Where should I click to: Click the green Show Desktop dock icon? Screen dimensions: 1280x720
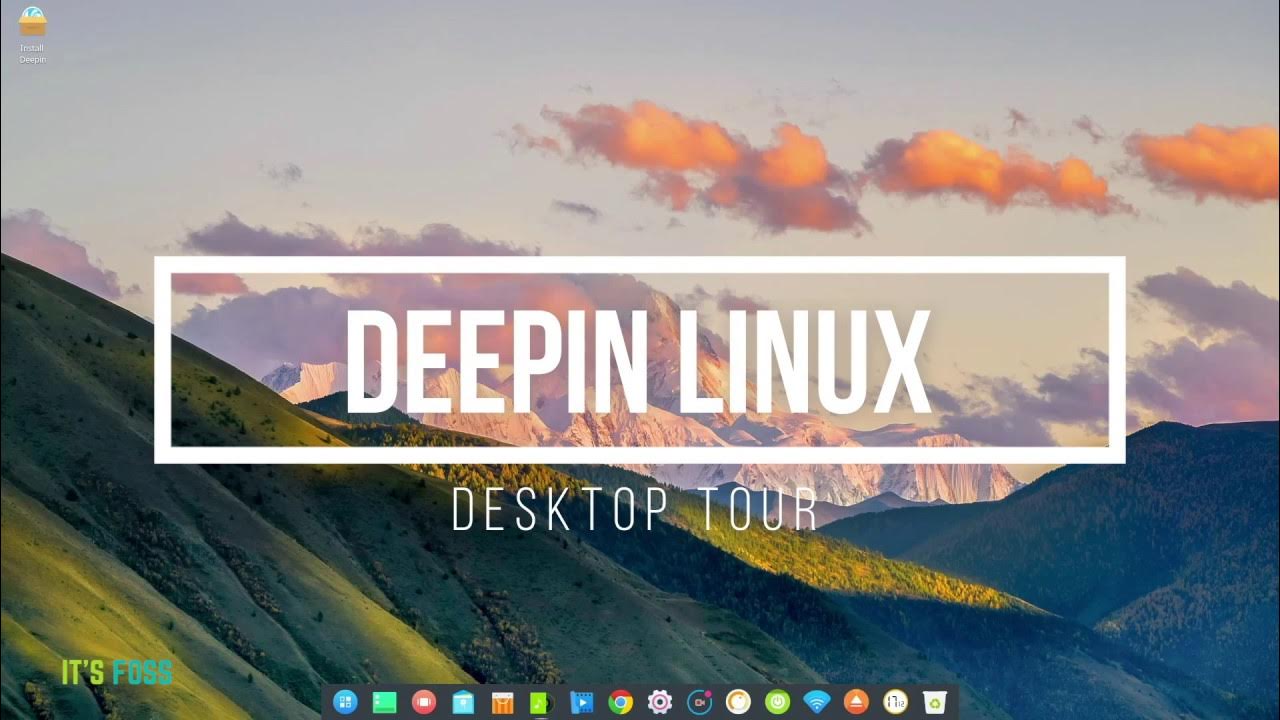point(385,702)
